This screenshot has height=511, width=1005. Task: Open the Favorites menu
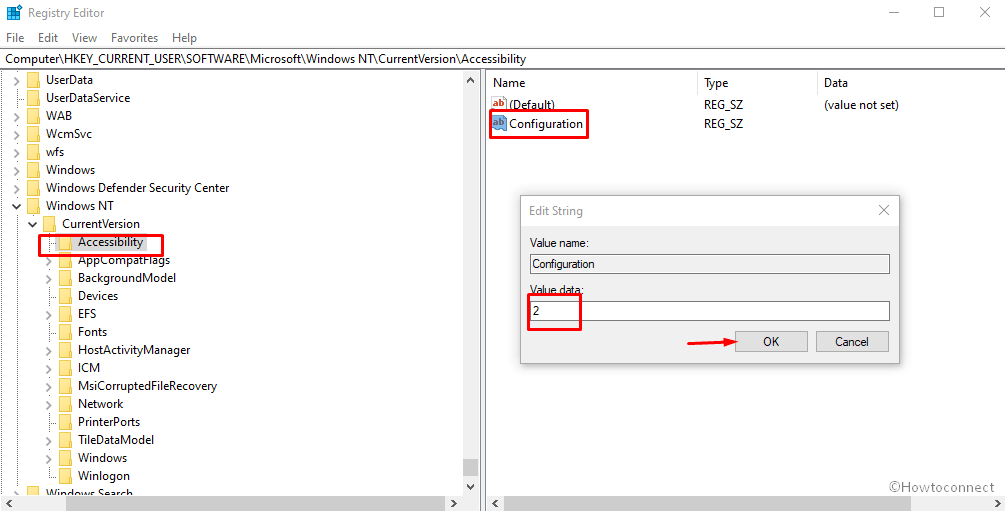pos(134,38)
